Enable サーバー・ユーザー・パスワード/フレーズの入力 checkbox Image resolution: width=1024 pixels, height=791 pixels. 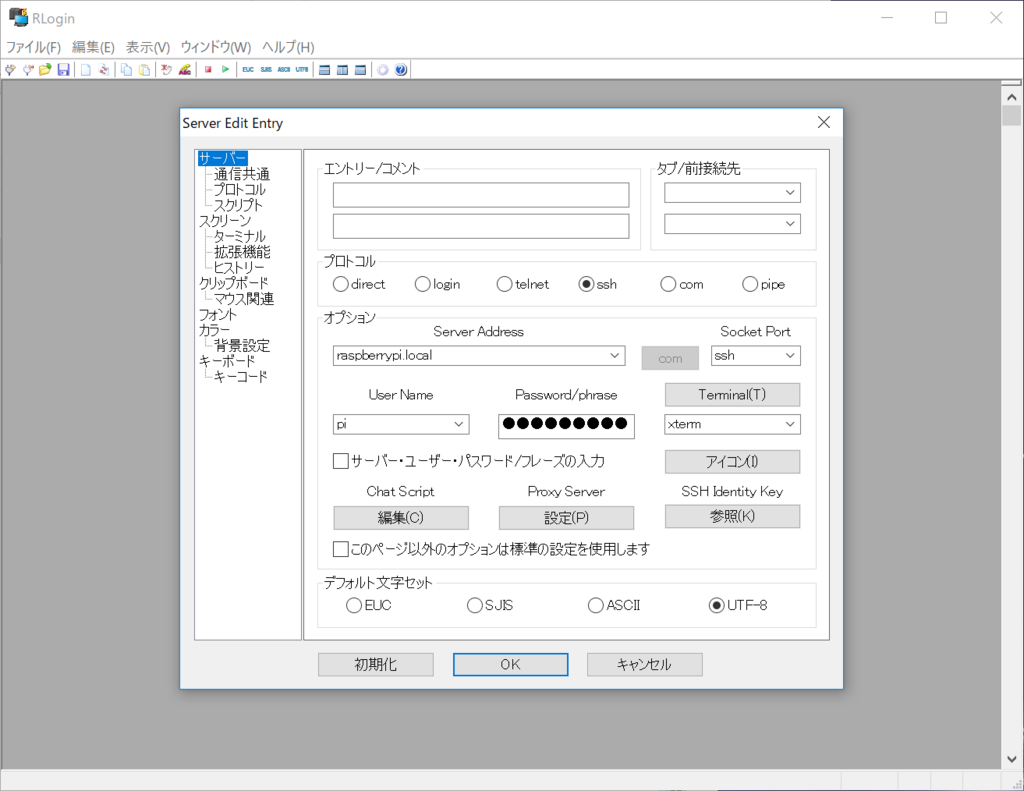tap(340, 461)
